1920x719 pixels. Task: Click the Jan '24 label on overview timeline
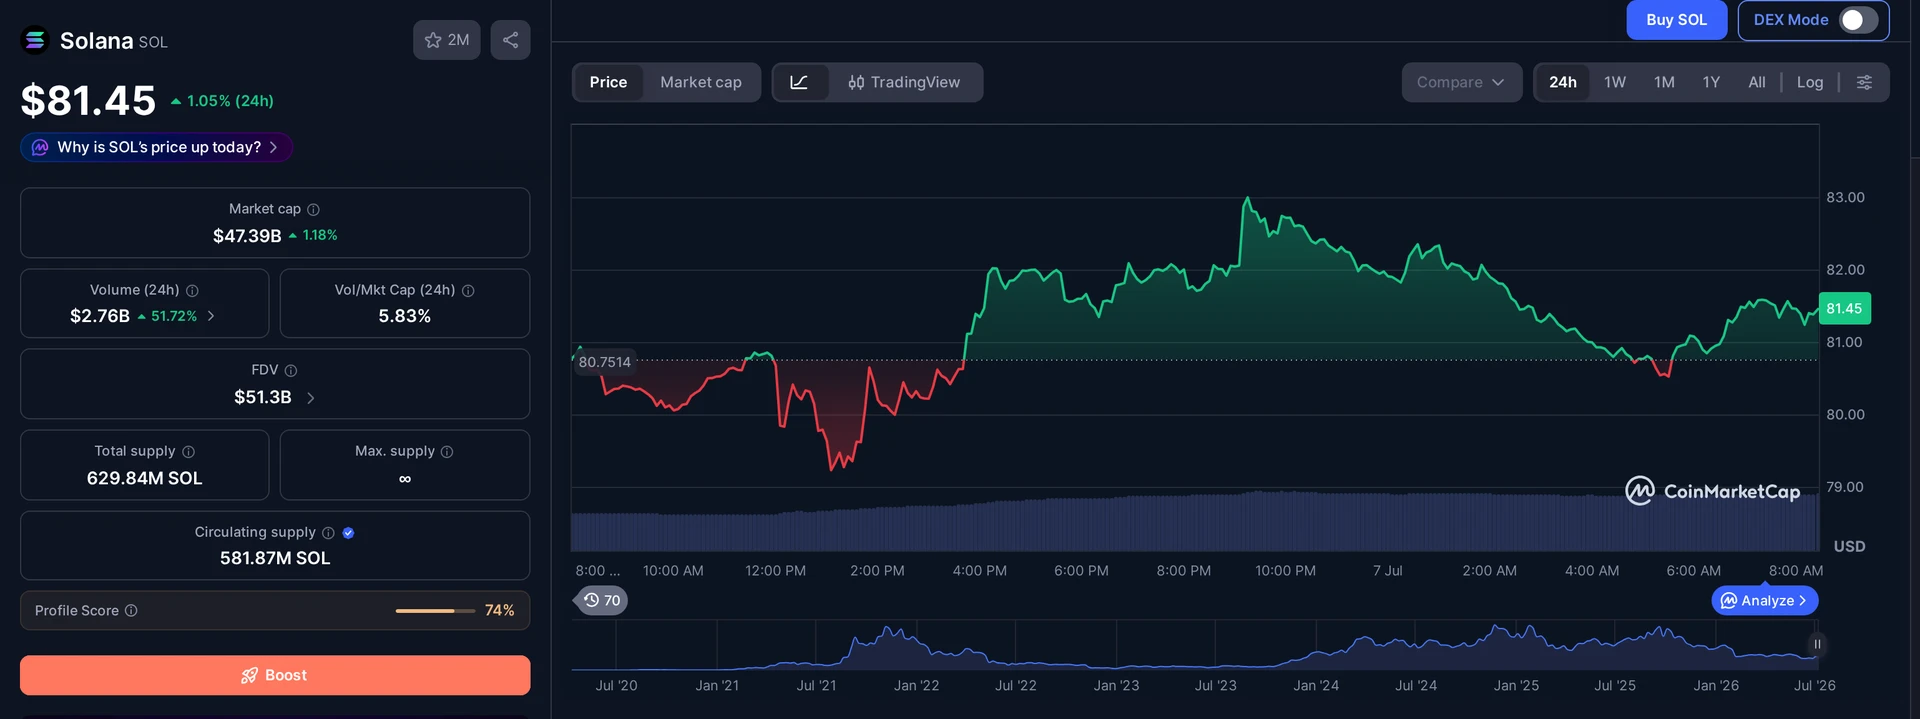(1316, 686)
